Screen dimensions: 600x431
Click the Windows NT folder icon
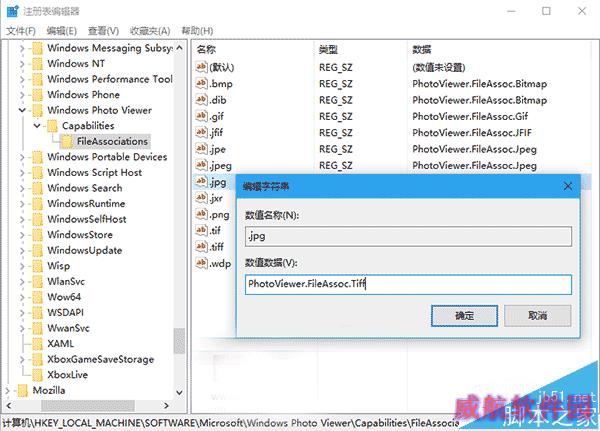pos(38,64)
